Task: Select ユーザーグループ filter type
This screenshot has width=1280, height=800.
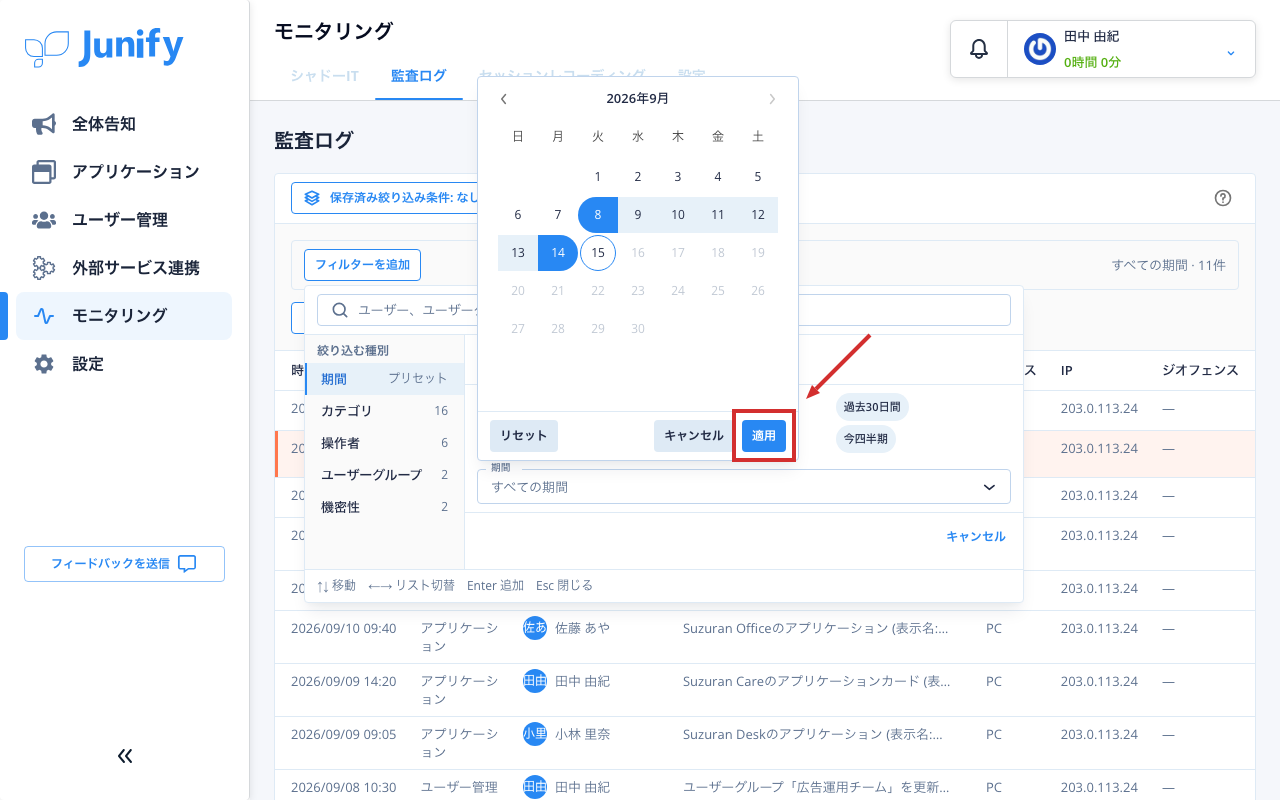Action: [385, 475]
